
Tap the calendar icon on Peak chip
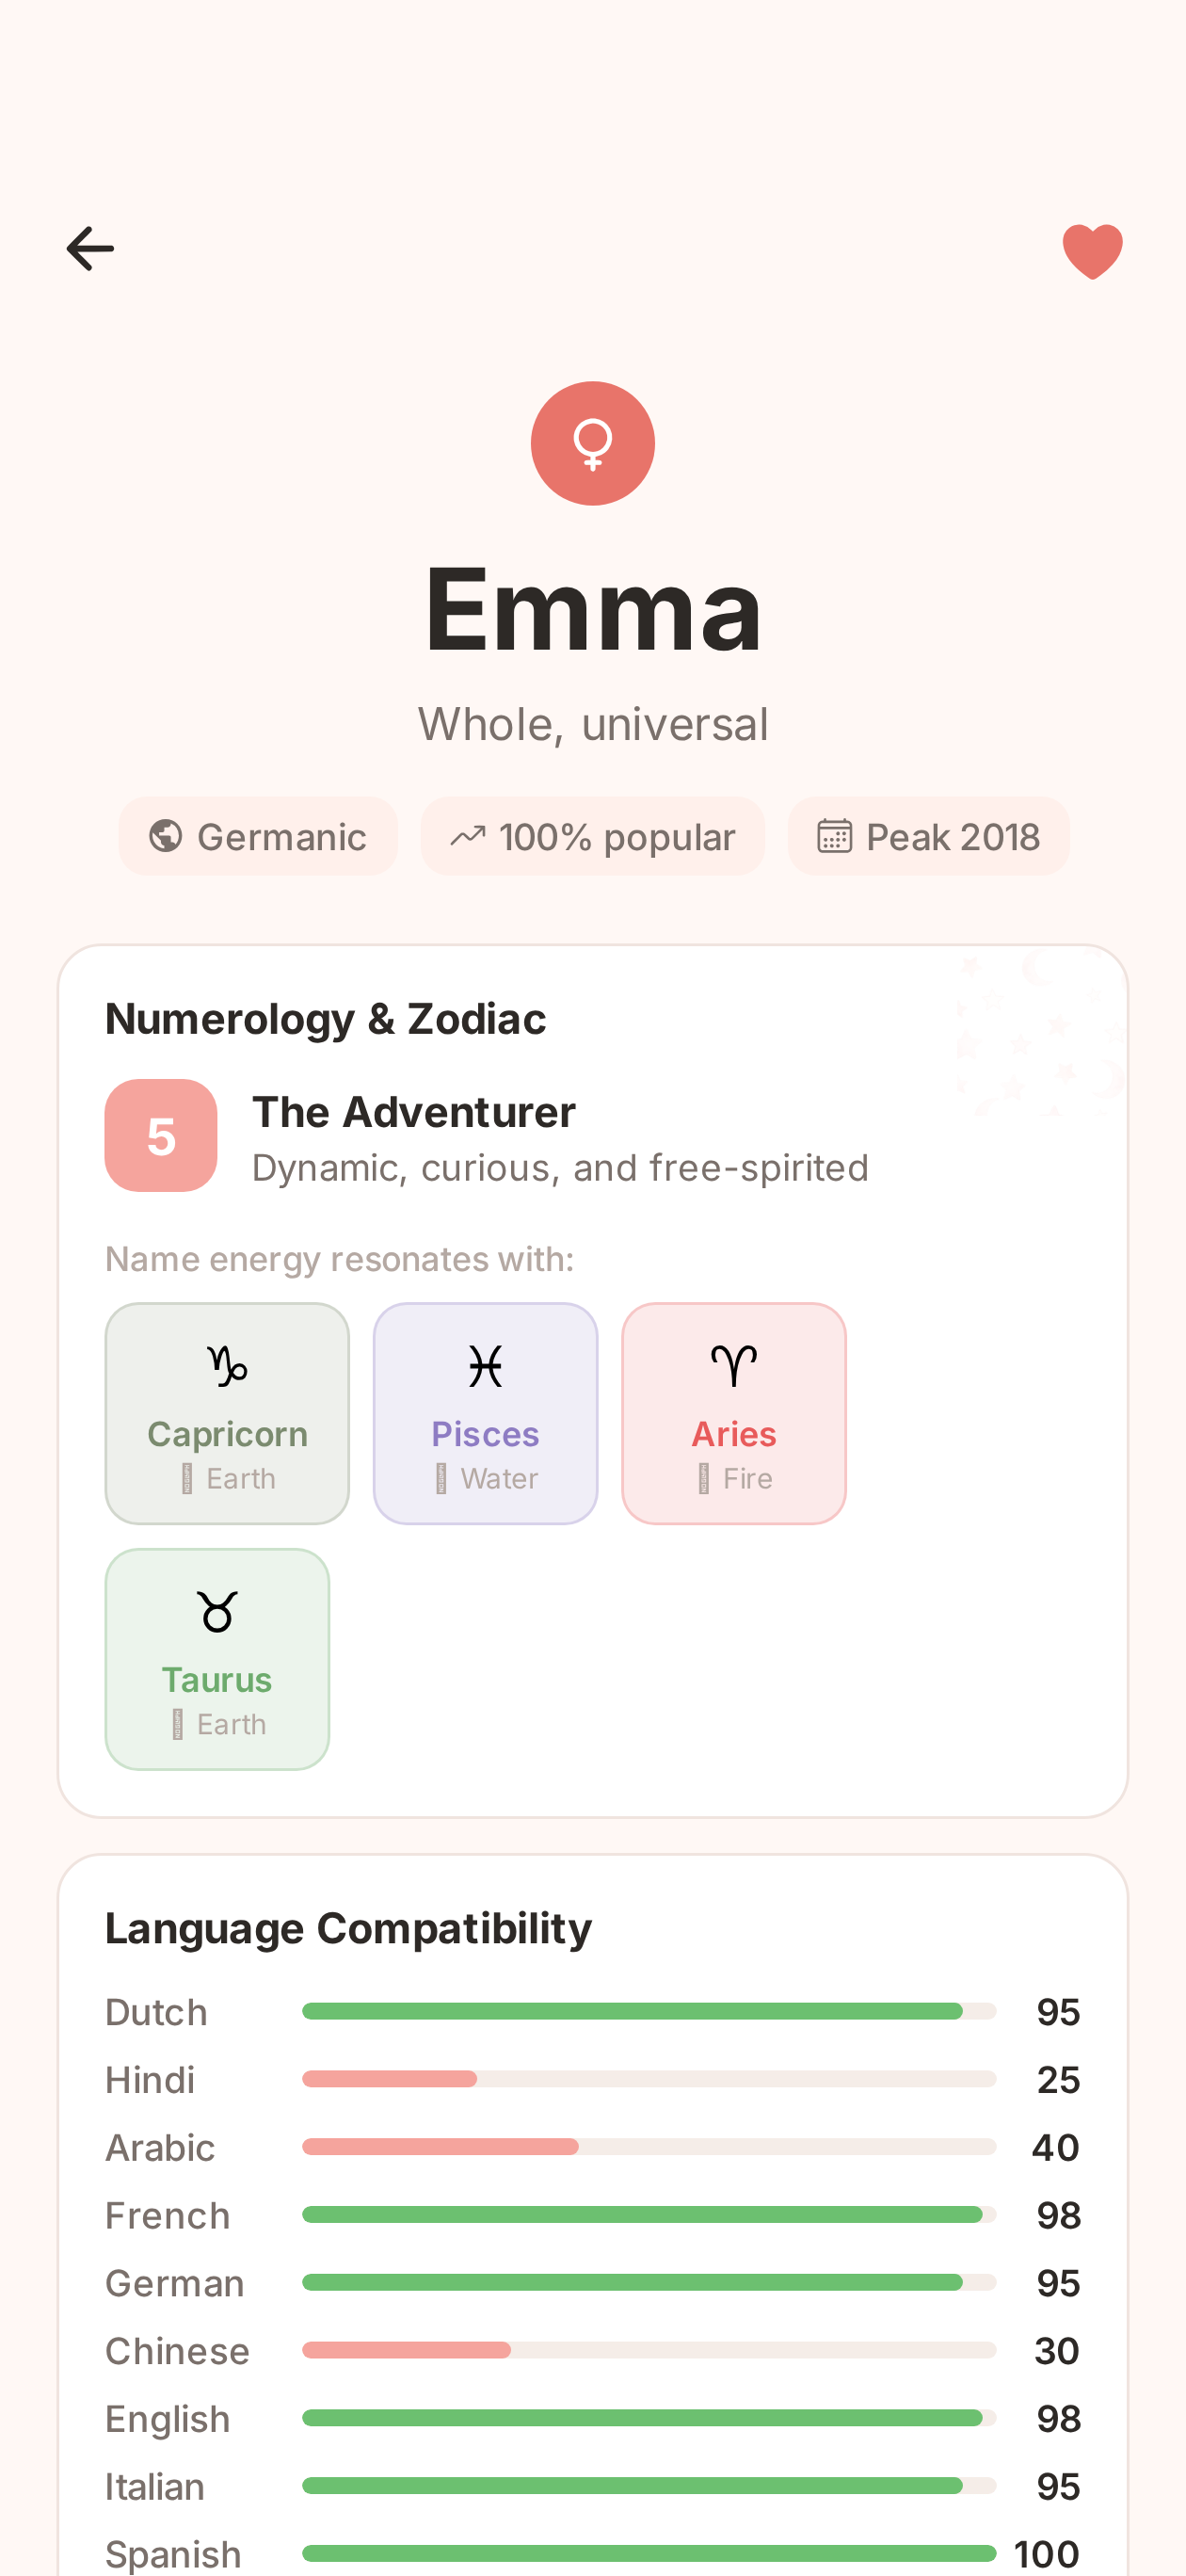coord(834,836)
